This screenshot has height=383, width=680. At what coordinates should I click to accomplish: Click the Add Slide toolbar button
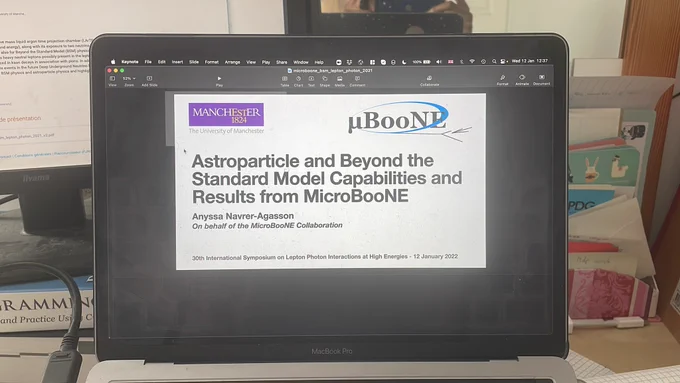[149, 81]
